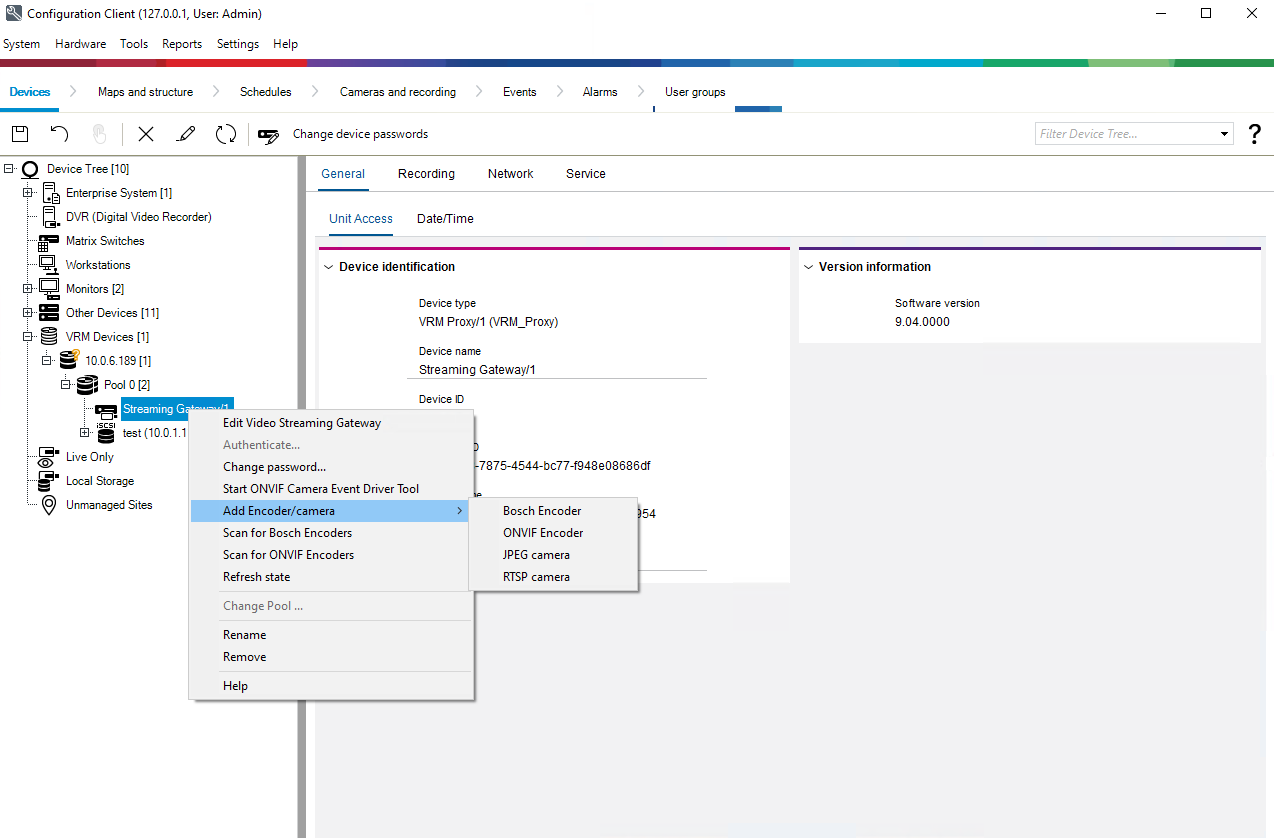1274x838 pixels.
Task: Open the Hardware menu
Action: coord(80,44)
